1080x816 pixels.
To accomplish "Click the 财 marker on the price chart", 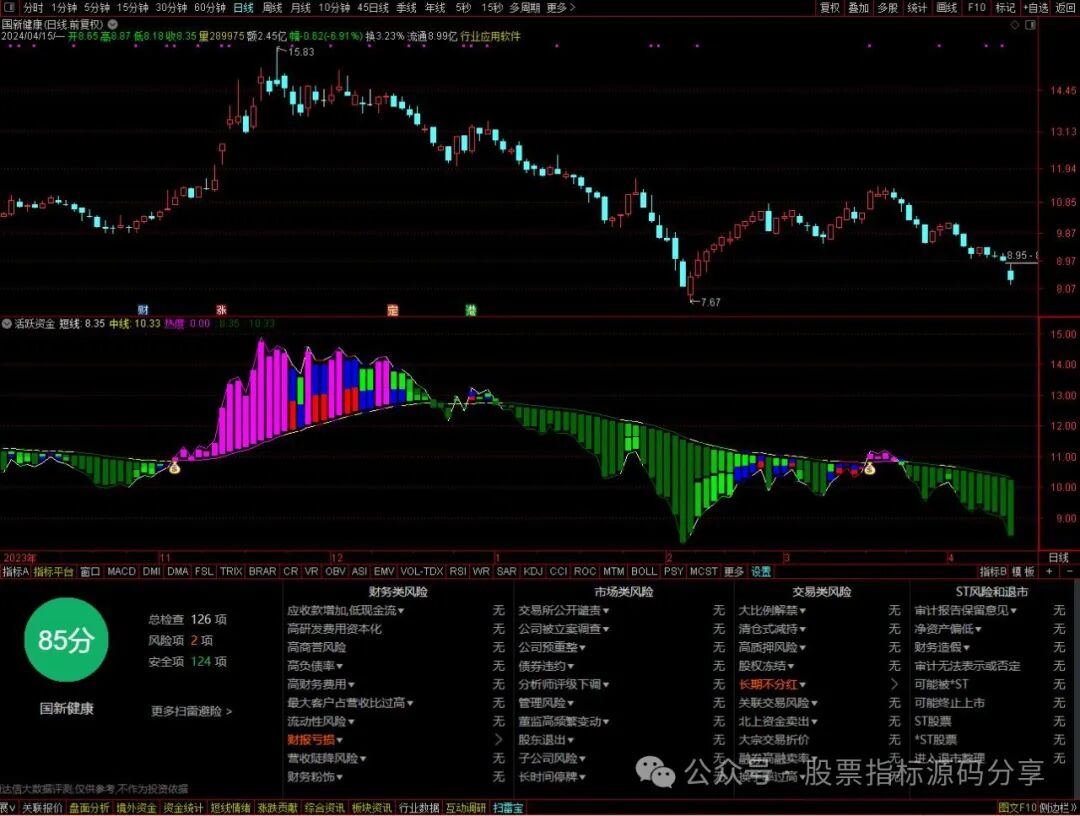I will [x=143, y=310].
